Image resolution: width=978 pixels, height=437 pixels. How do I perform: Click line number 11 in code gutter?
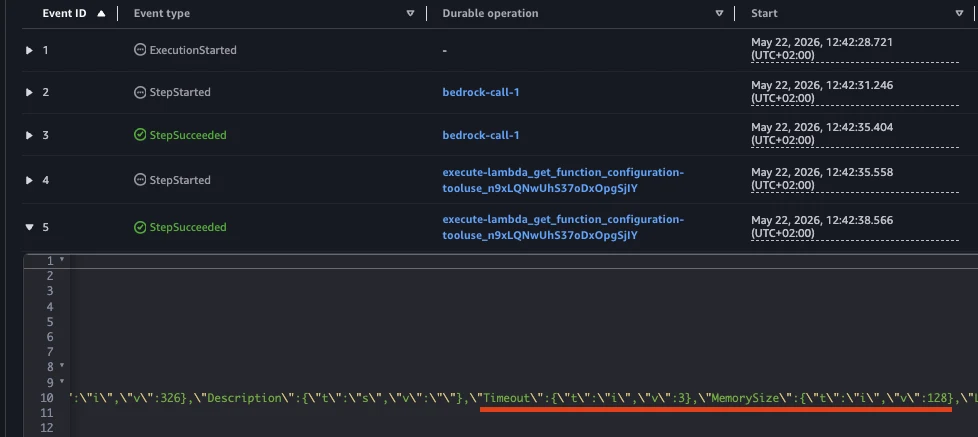(x=47, y=413)
